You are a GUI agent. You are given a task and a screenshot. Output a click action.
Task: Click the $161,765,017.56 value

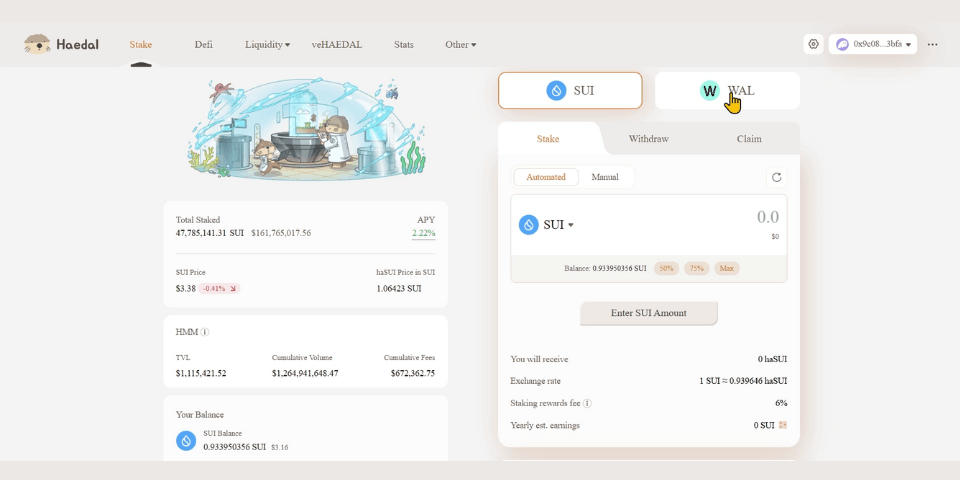(x=281, y=233)
